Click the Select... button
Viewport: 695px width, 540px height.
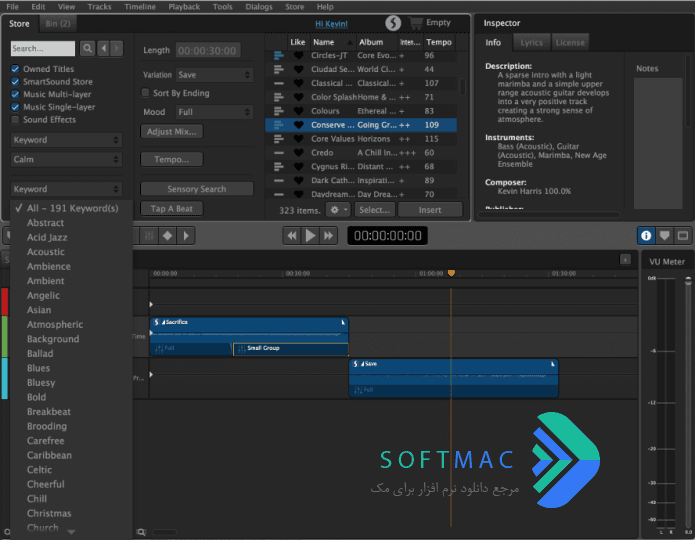coord(375,210)
